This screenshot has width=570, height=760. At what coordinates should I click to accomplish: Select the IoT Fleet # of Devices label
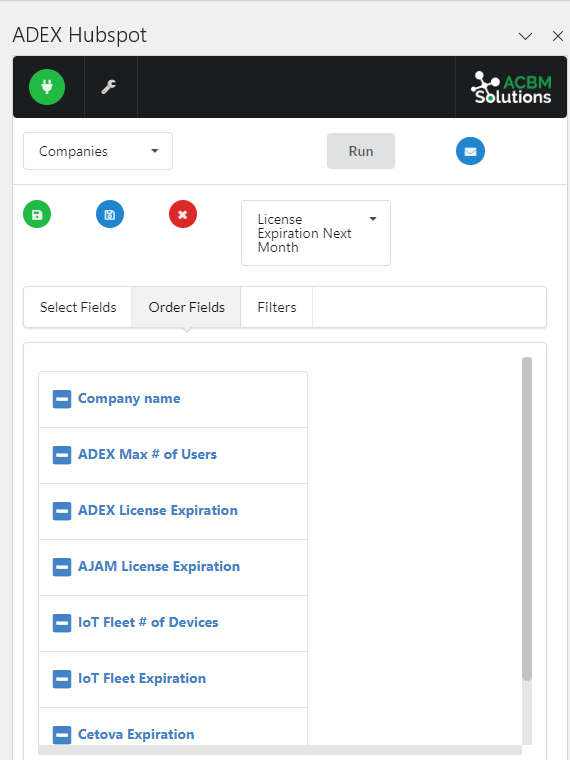coord(148,622)
